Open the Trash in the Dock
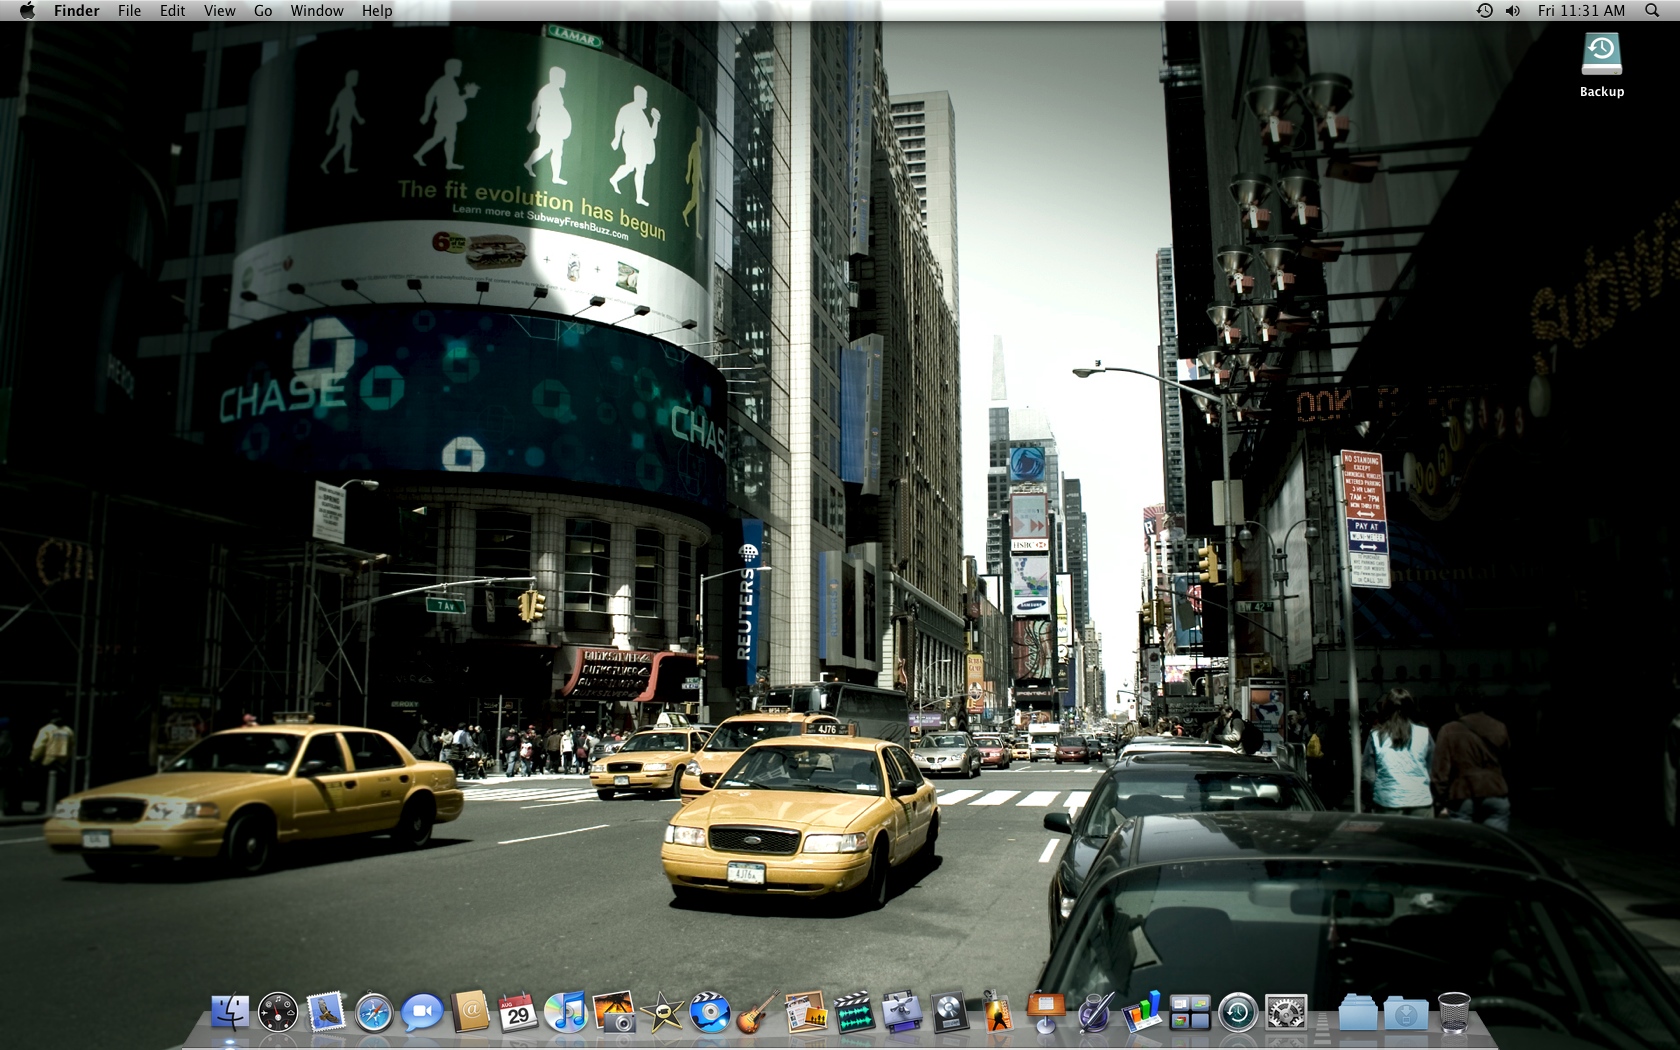Screen dimensions: 1680x1050 click(x=1454, y=1013)
